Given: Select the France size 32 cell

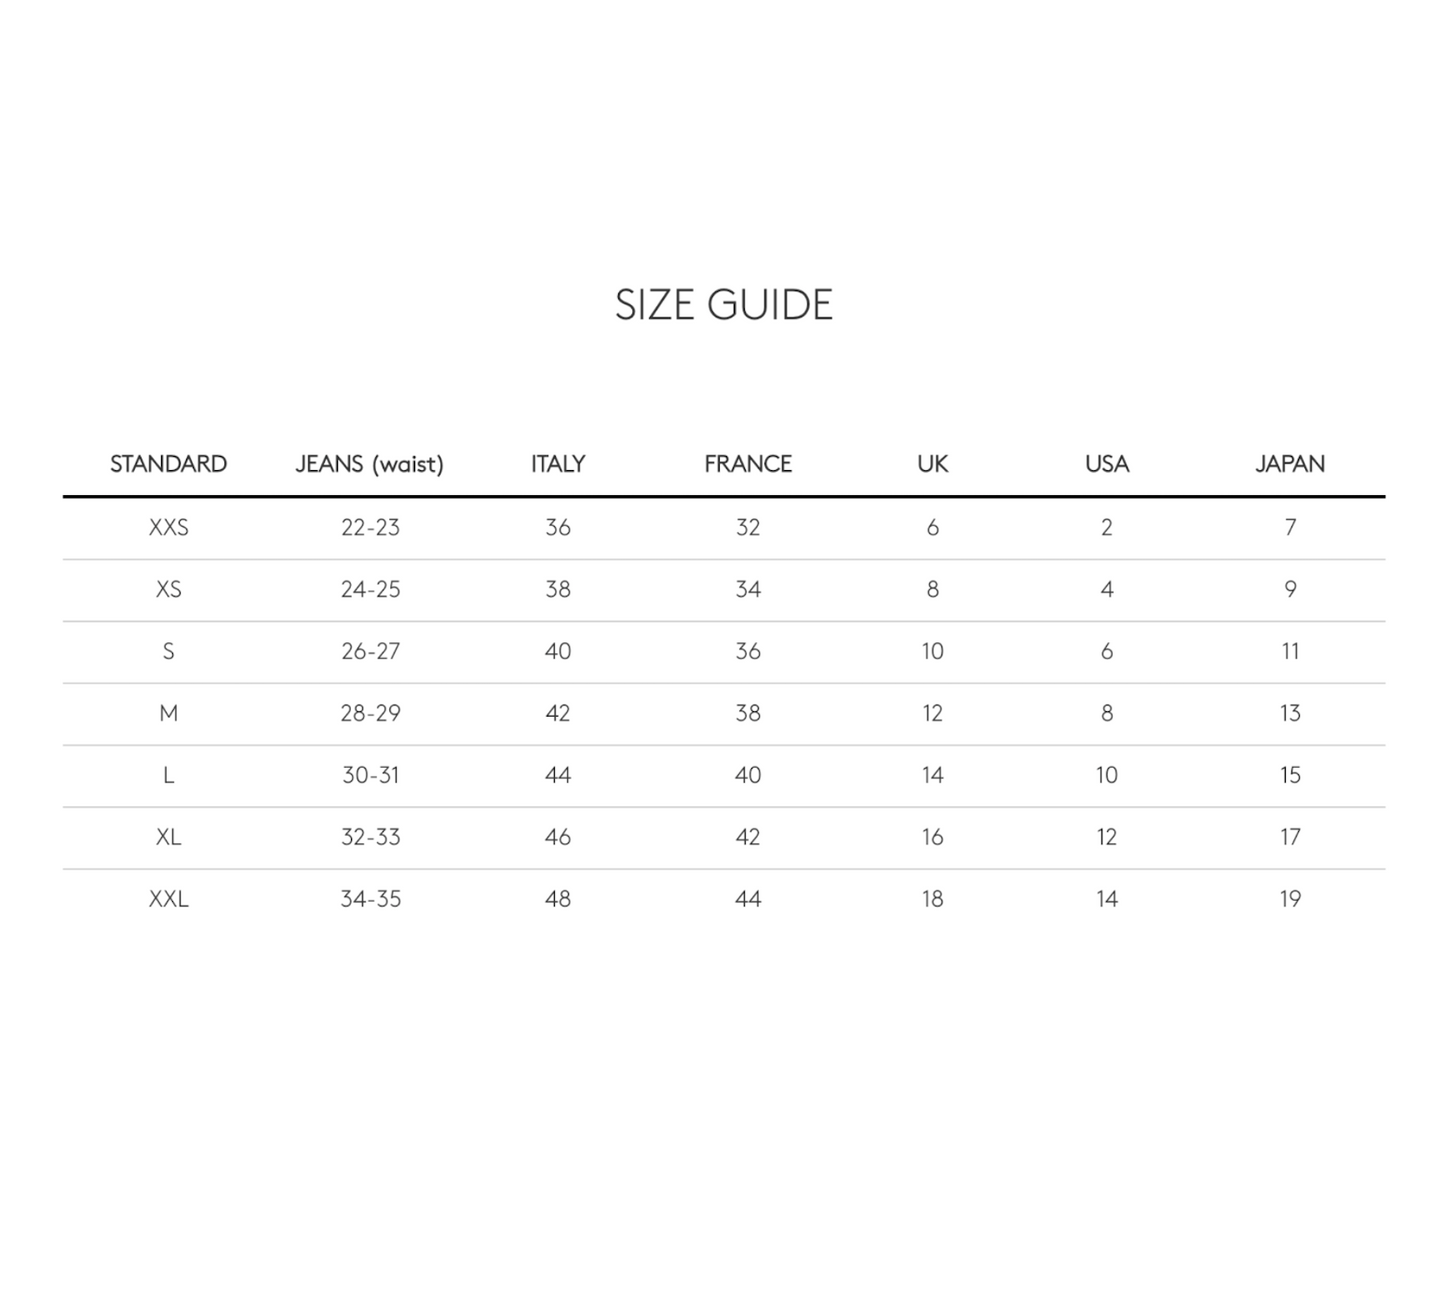Looking at the screenshot, I should (748, 527).
